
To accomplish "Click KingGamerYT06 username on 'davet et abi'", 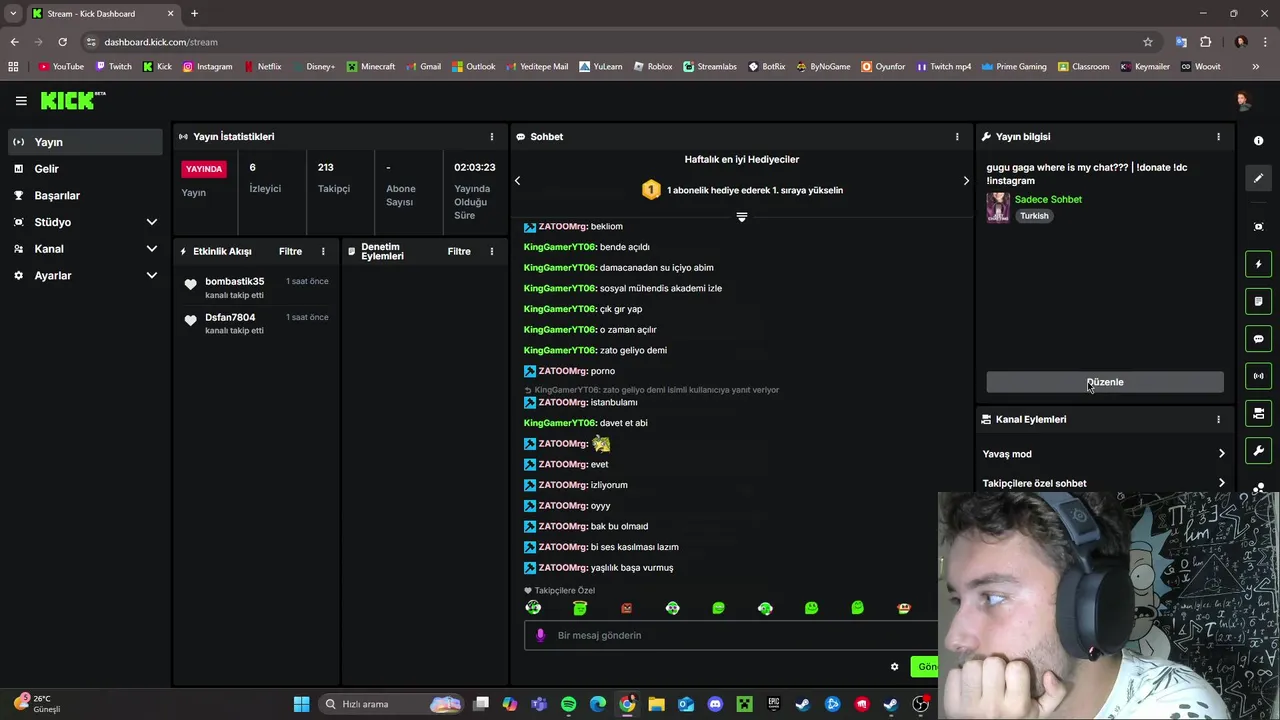I will click(559, 423).
